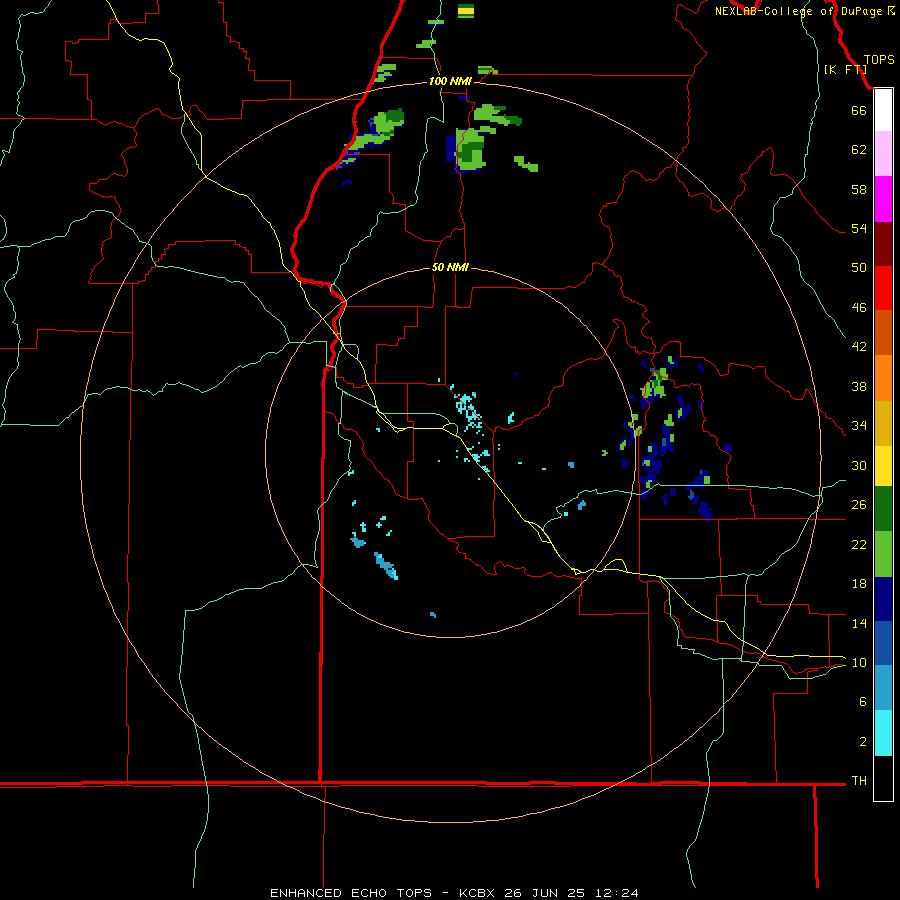Click the "38" legend label
Image resolution: width=900 pixels, height=900 pixels.
pos(859,386)
